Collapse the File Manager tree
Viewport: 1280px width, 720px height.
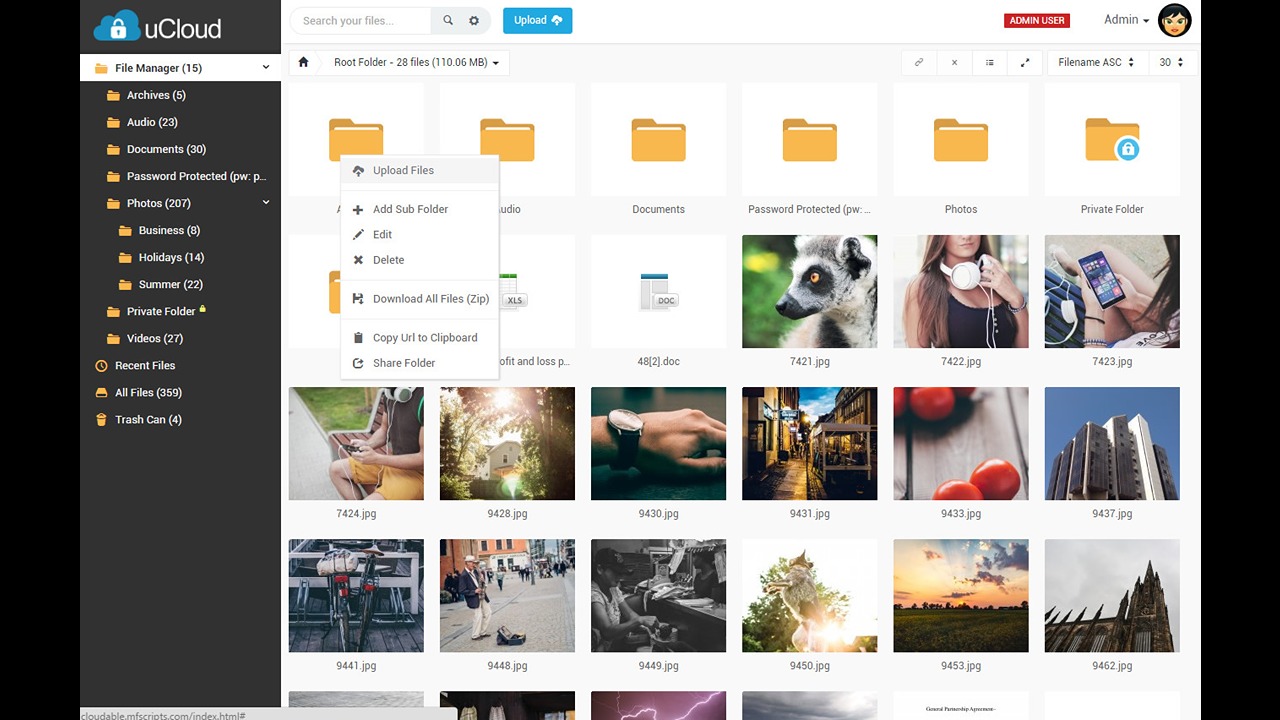[266, 68]
